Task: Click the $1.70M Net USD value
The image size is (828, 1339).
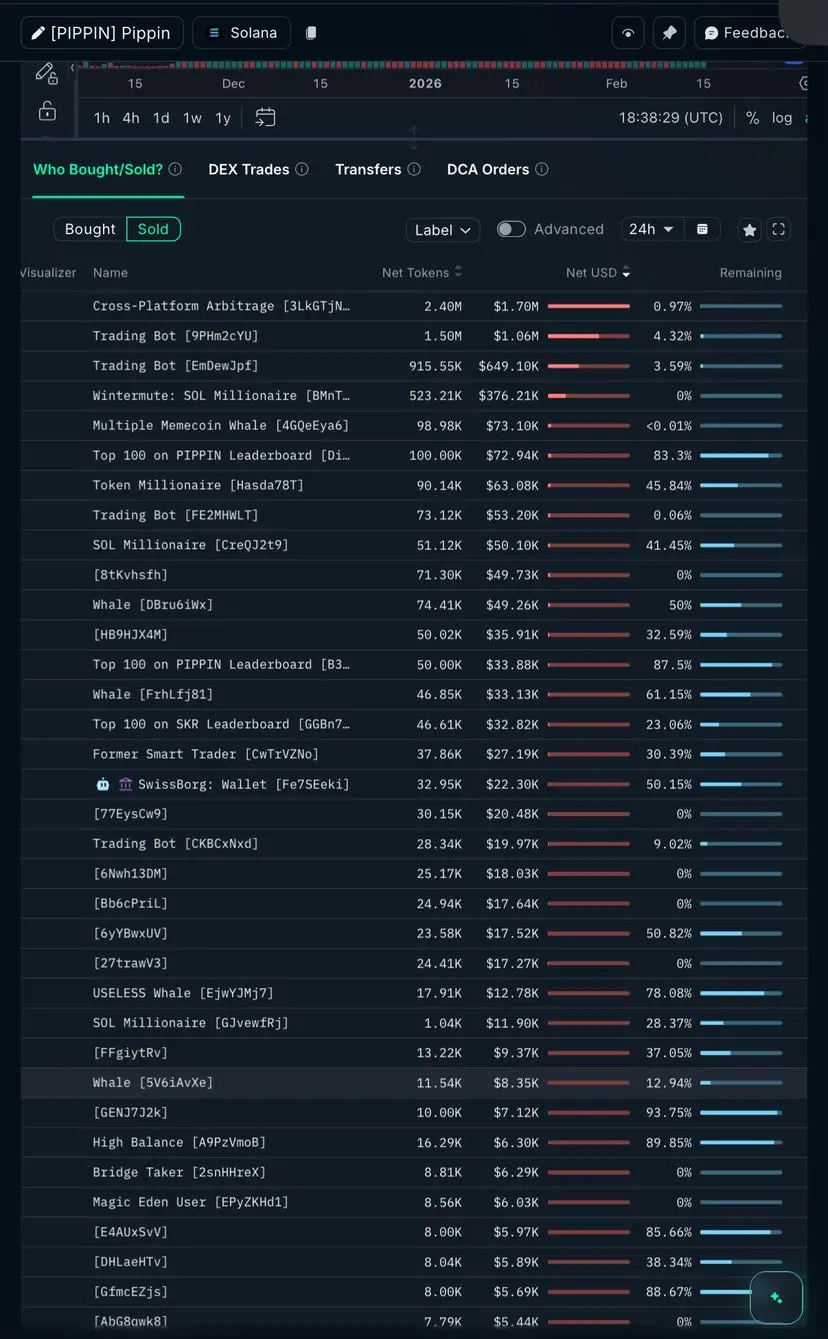Action: coord(516,306)
